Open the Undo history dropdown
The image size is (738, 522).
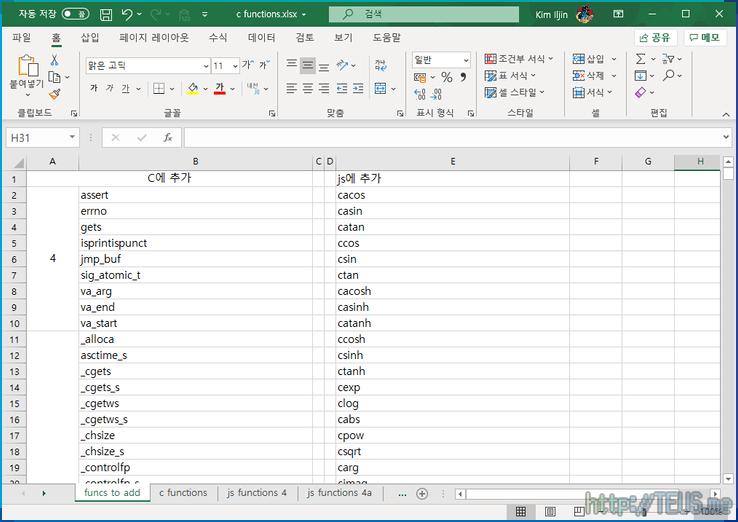139,15
